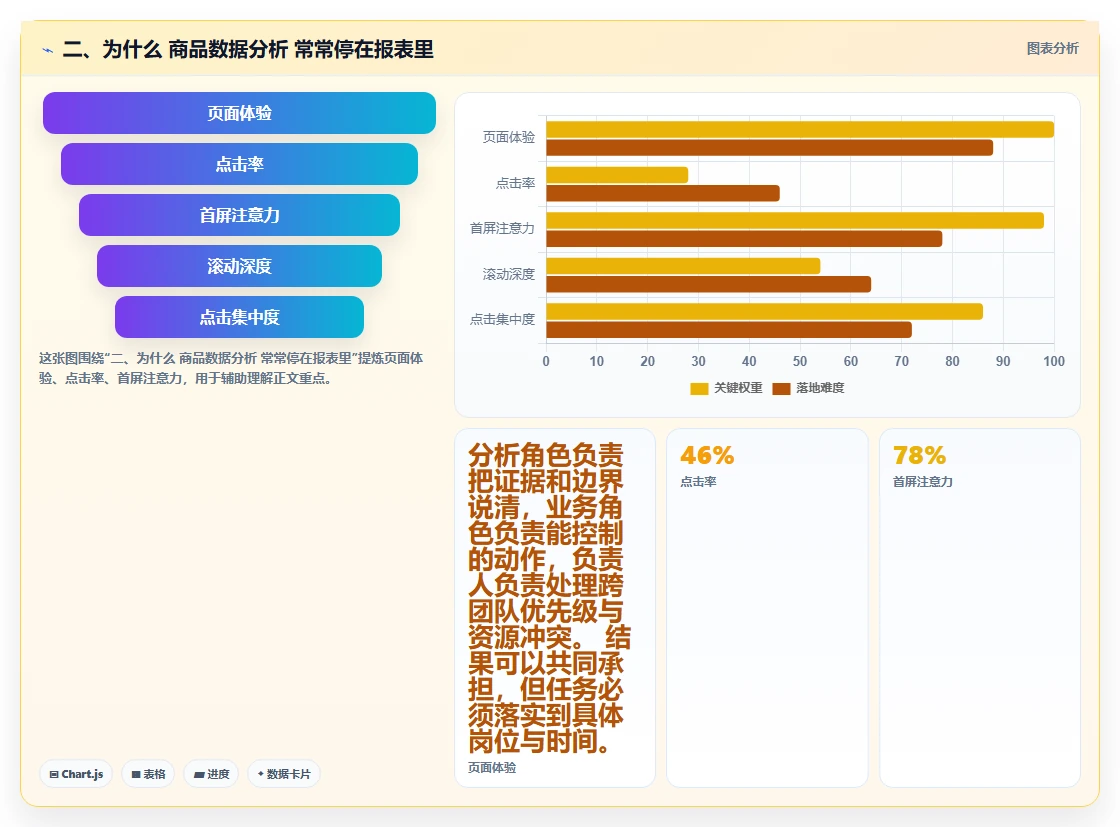Click the 关键权重 legend label

738,388
